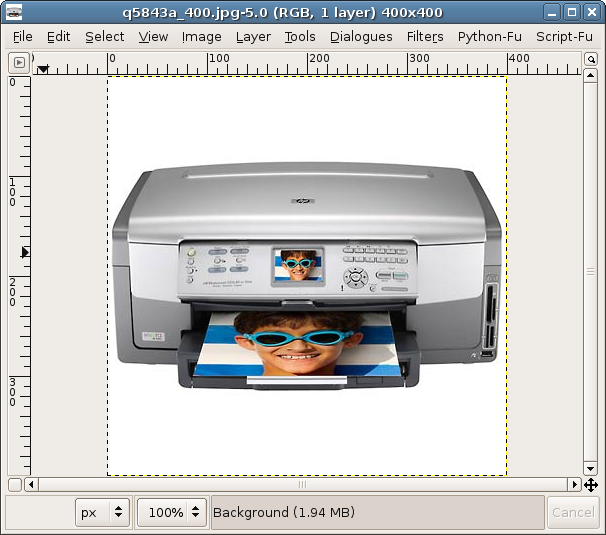Open the Filters menu
This screenshot has height=535, width=606.
425,37
